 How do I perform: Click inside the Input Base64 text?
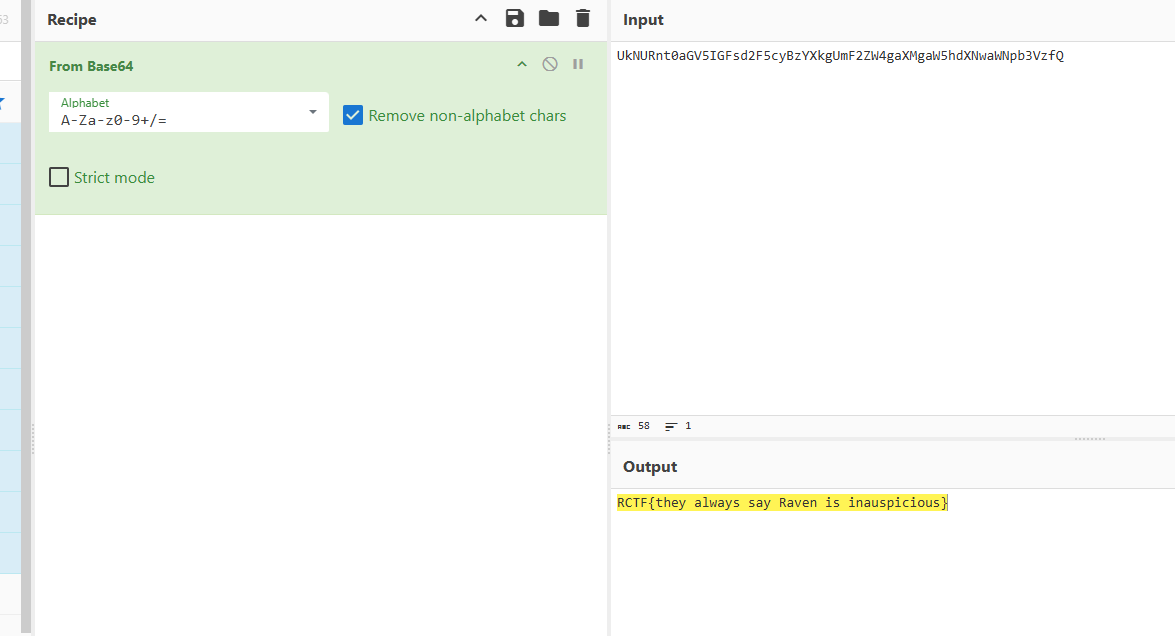click(840, 56)
